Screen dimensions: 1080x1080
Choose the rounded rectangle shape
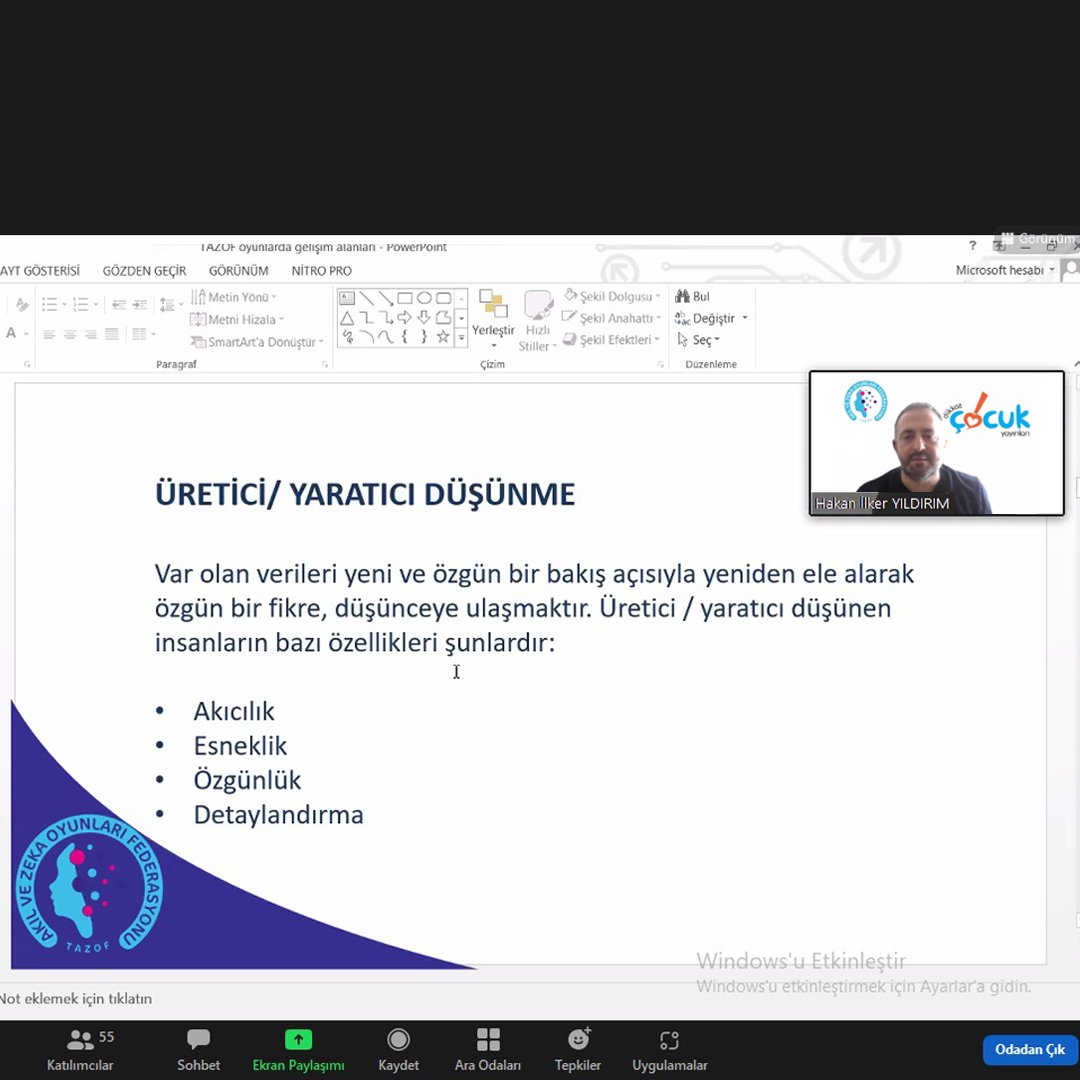[x=444, y=298]
